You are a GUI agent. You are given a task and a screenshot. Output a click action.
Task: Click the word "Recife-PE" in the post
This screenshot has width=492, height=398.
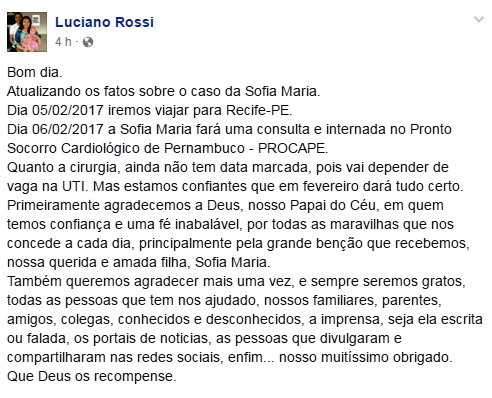pyautogui.click(x=257, y=110)
